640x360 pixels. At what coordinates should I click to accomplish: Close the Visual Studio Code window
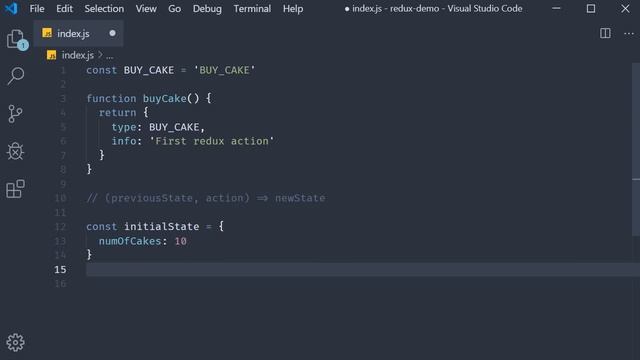coord(625,9)
